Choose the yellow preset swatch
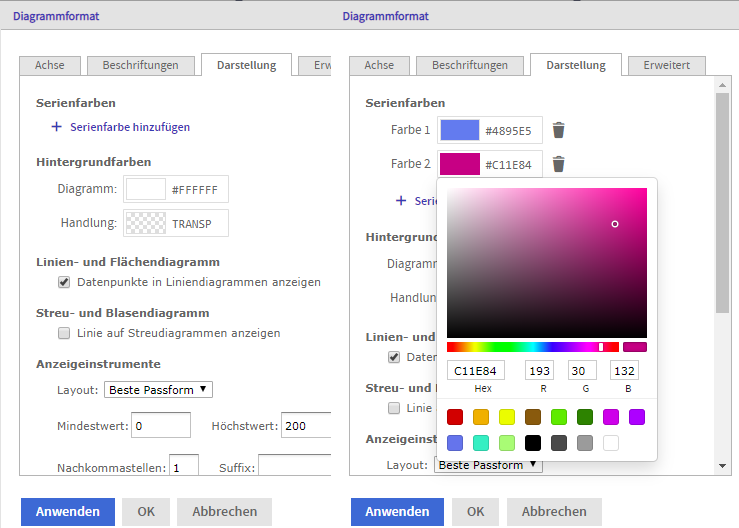This screenshot has width=739, height=528. pyautogui.click(x=507, y=417)
